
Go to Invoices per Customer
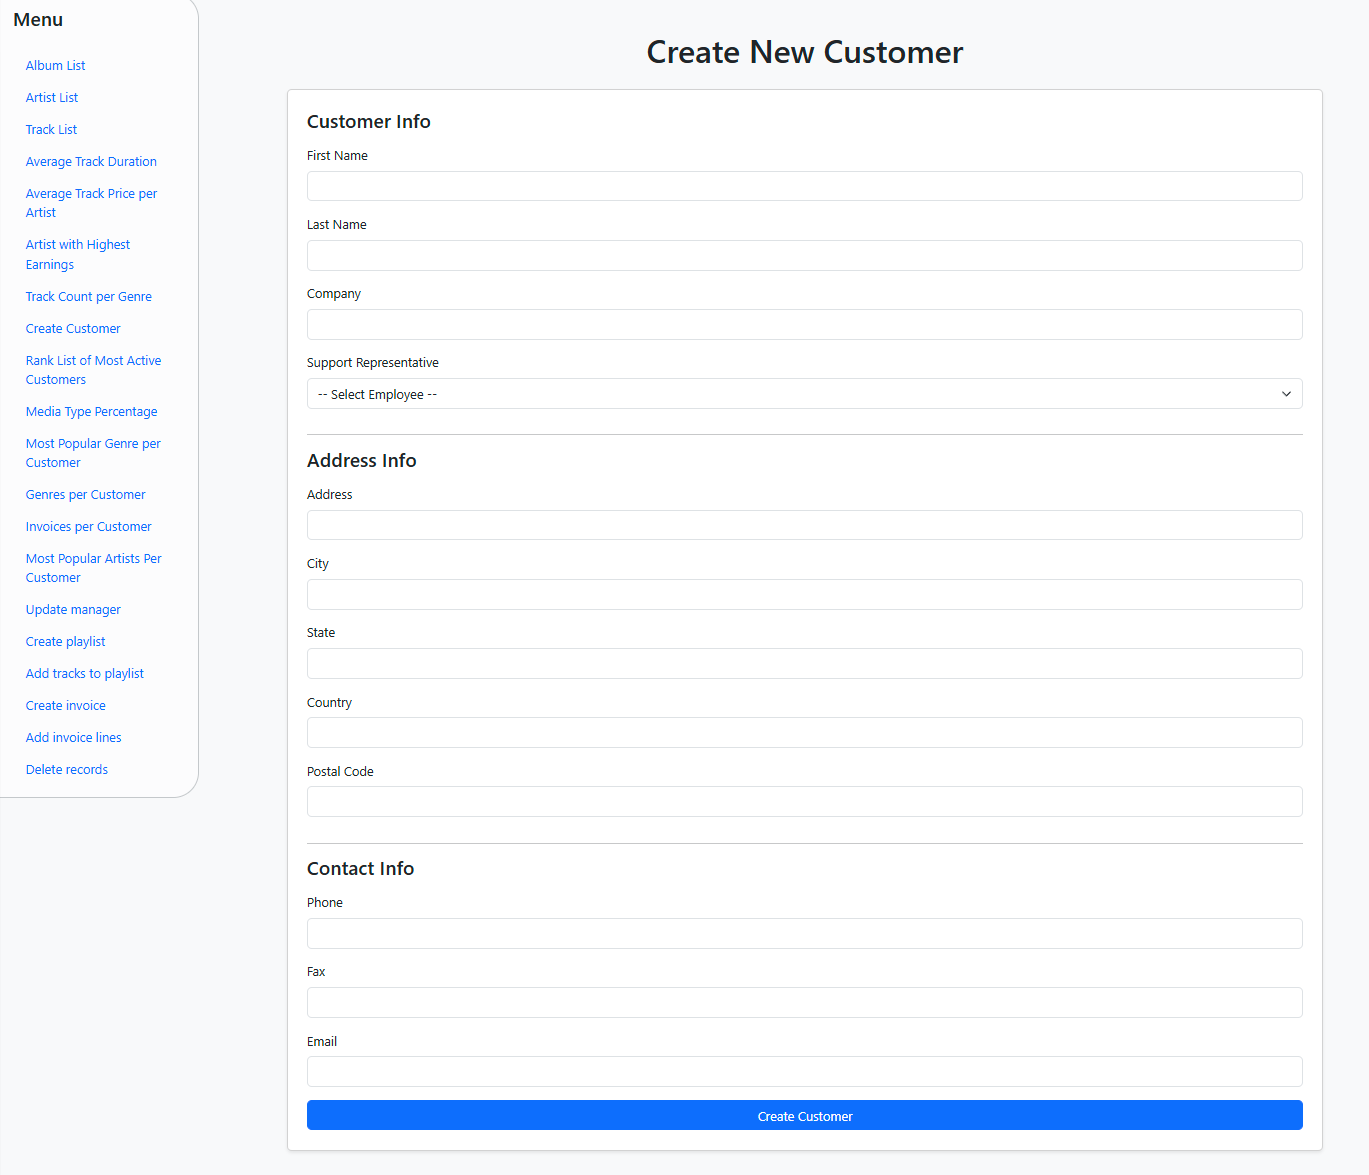[89, 527]
